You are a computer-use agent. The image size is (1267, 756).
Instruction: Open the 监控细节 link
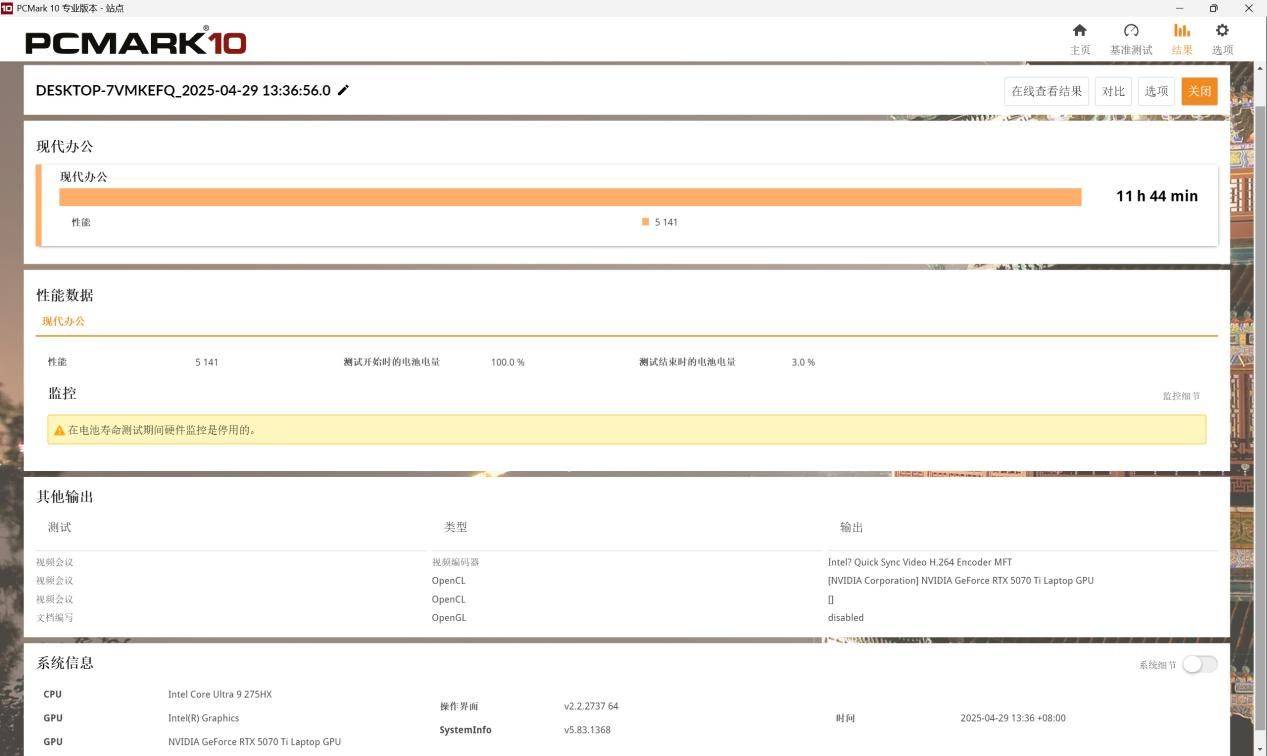click(x=1181, y=396)
